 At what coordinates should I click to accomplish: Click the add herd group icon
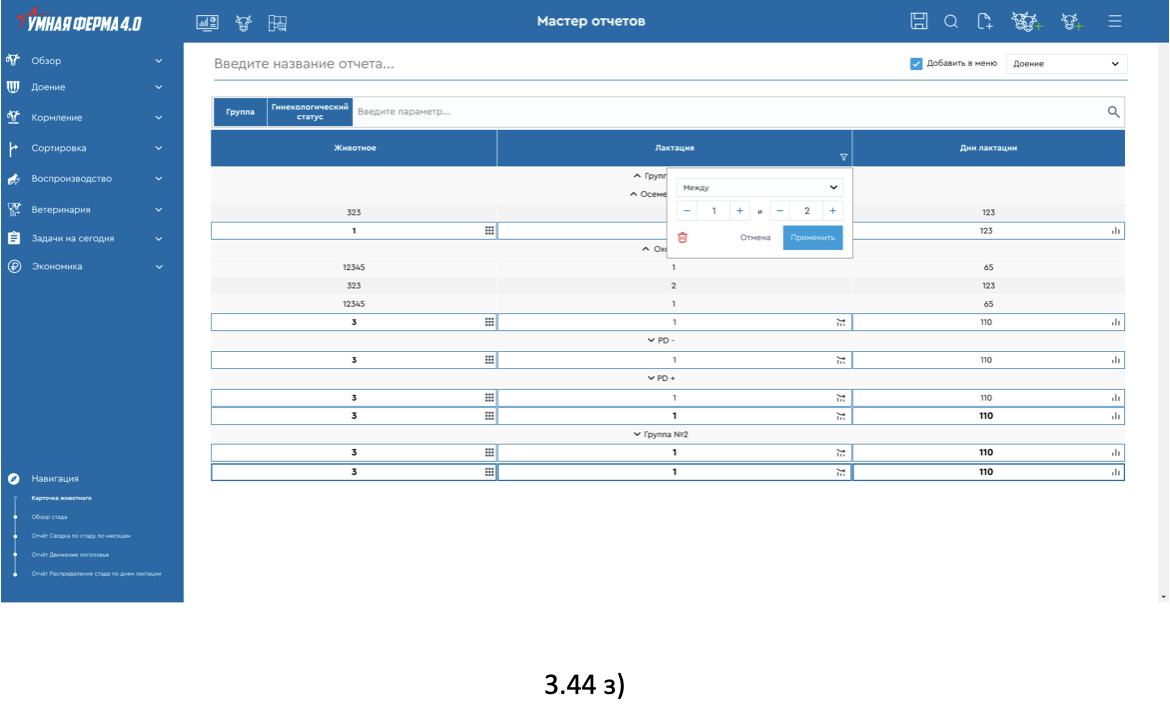tap(1027, 22)
